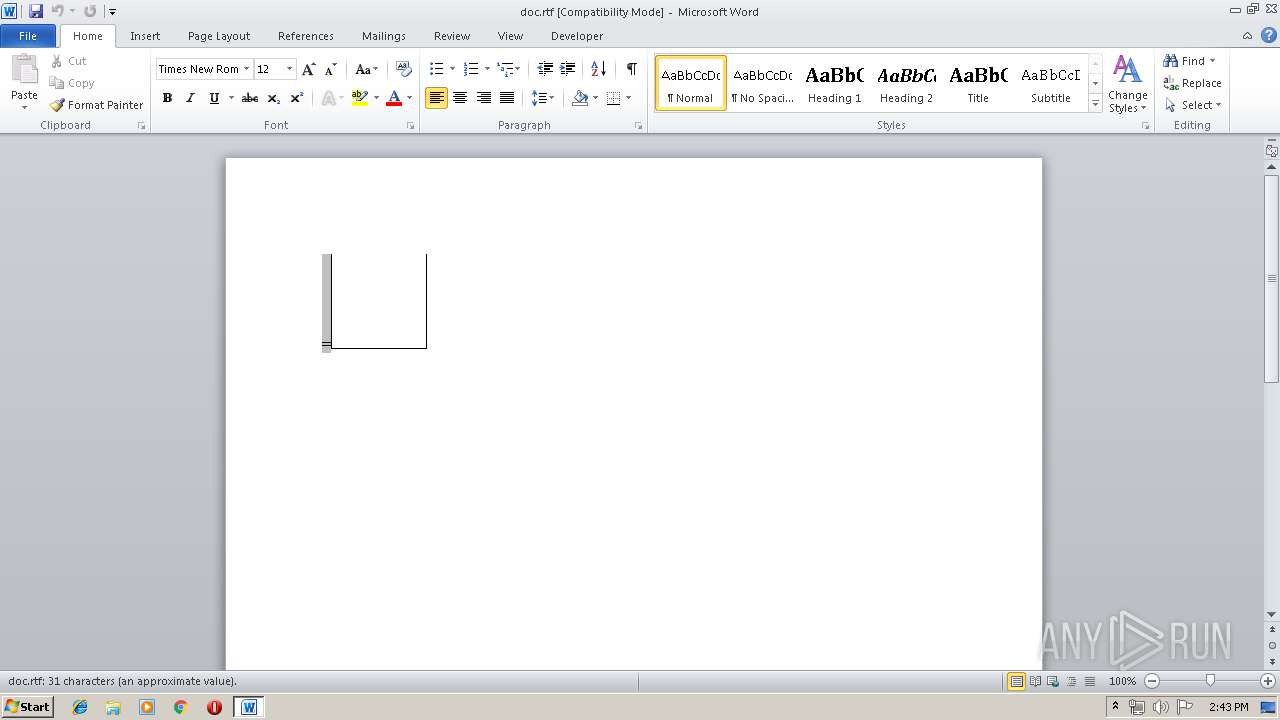Click the Cut button
Viewport: 1280px width, 720px height.
coord(69,61)
